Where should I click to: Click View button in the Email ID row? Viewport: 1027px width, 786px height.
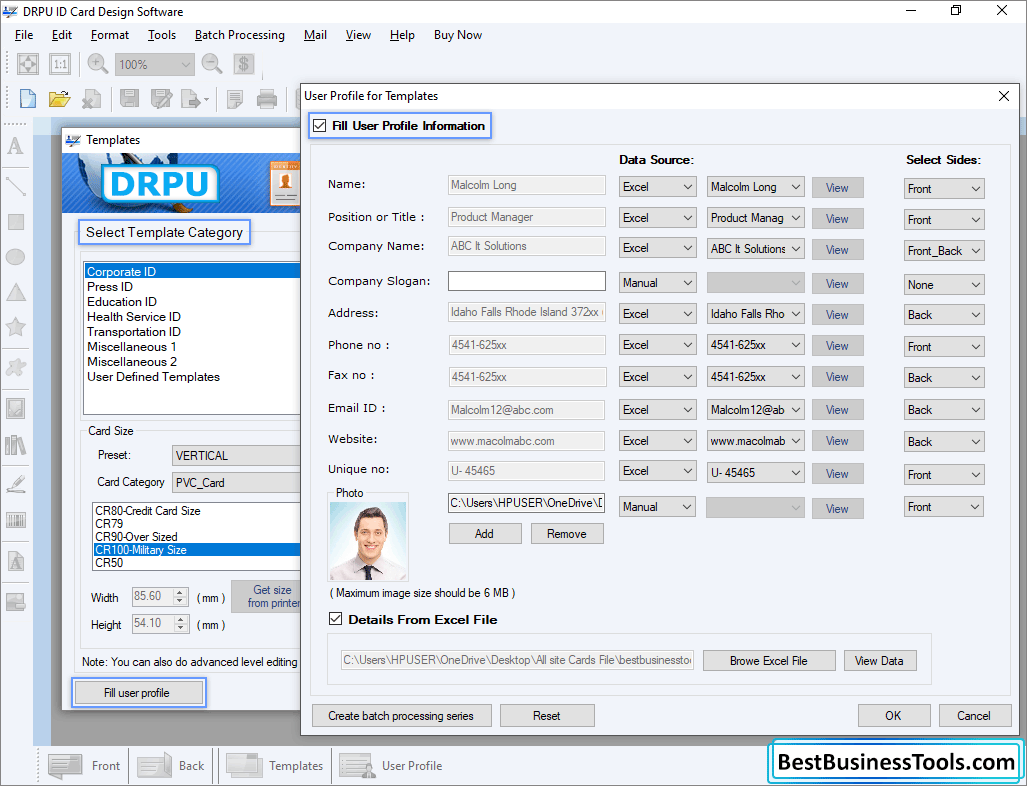coord(838,410)
